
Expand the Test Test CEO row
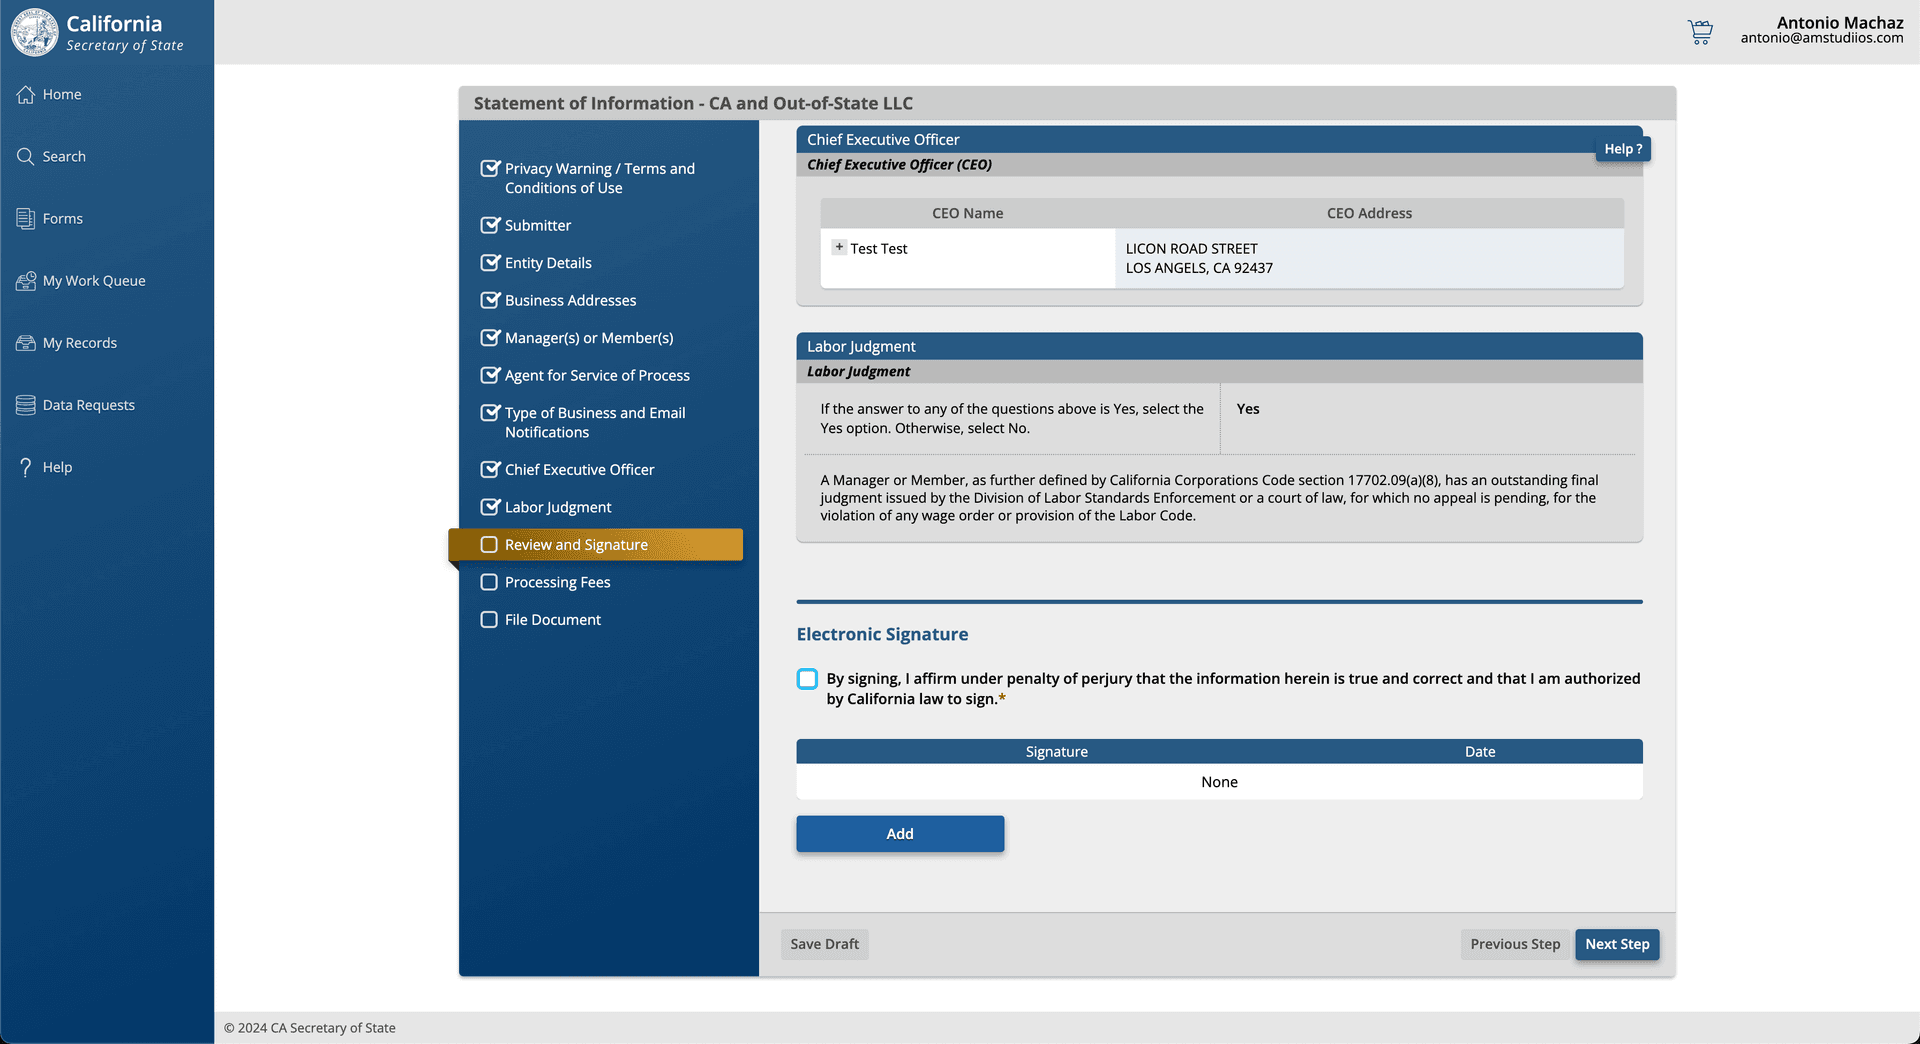tap(839, 247)
